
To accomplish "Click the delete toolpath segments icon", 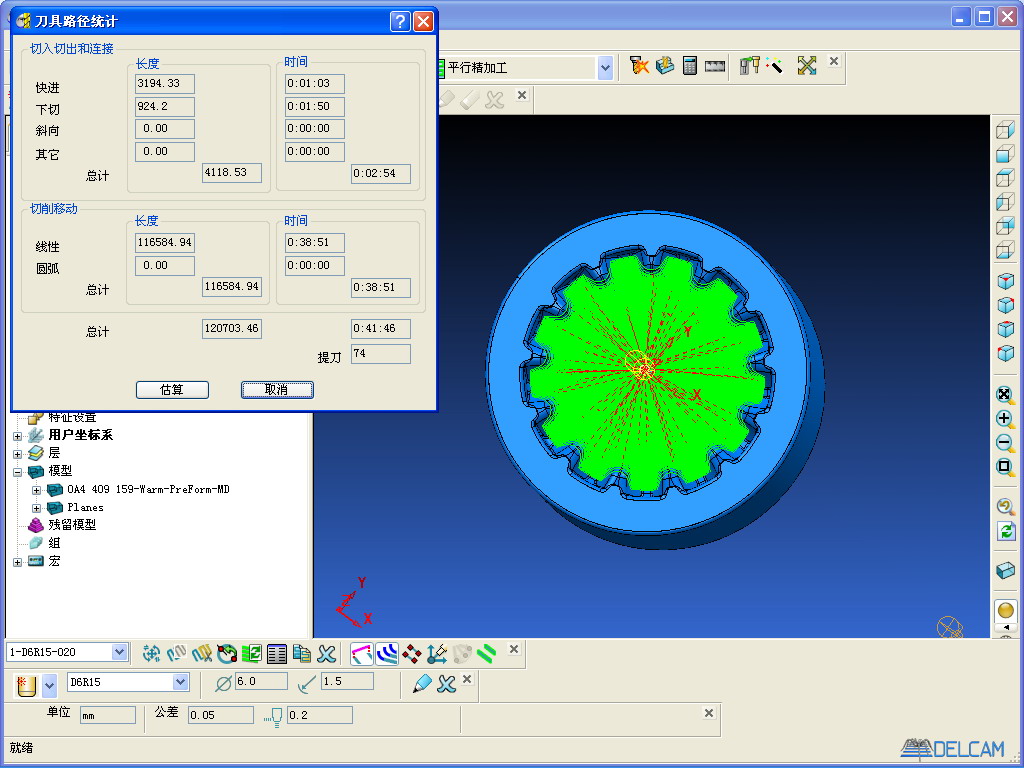I will (x=202, y=653).
